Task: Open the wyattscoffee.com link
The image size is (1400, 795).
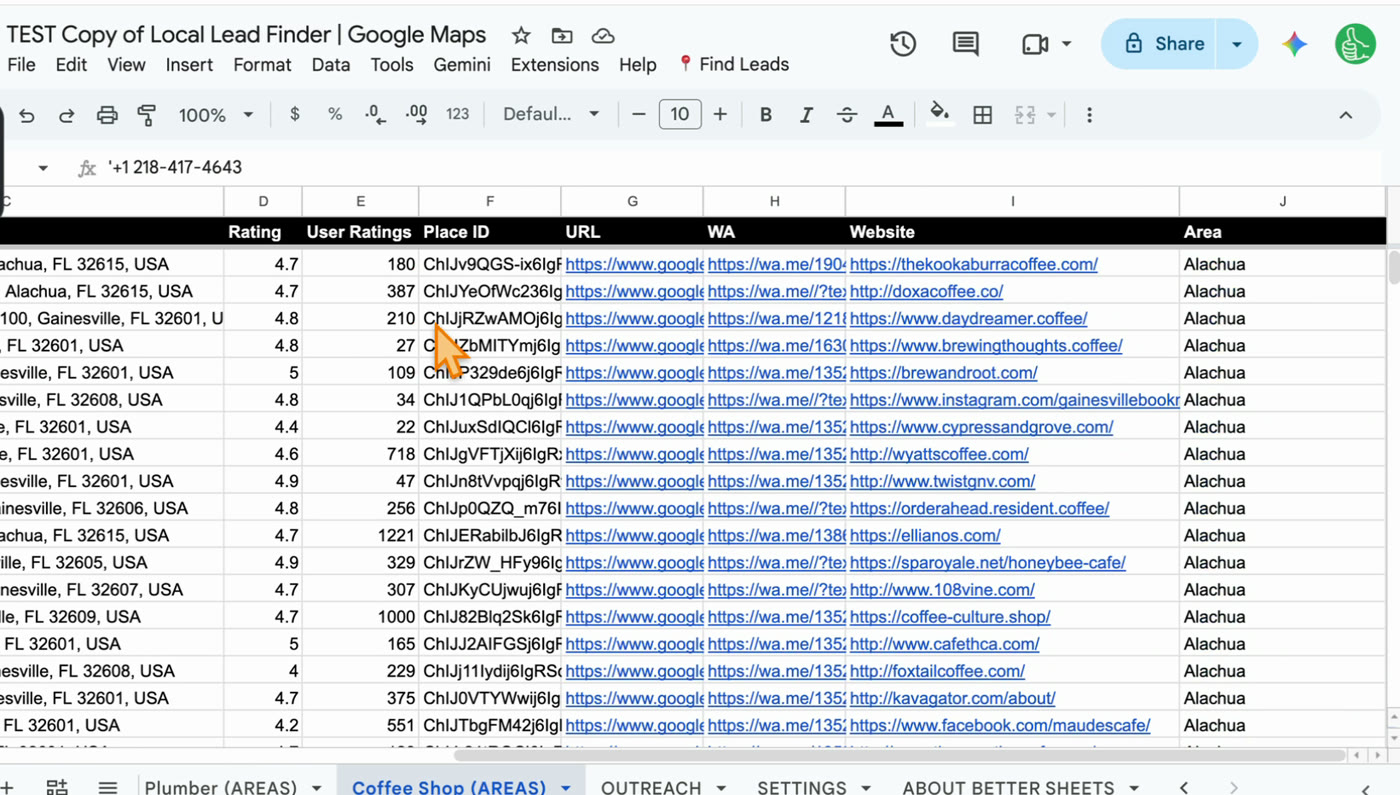Action: [939, 454]
